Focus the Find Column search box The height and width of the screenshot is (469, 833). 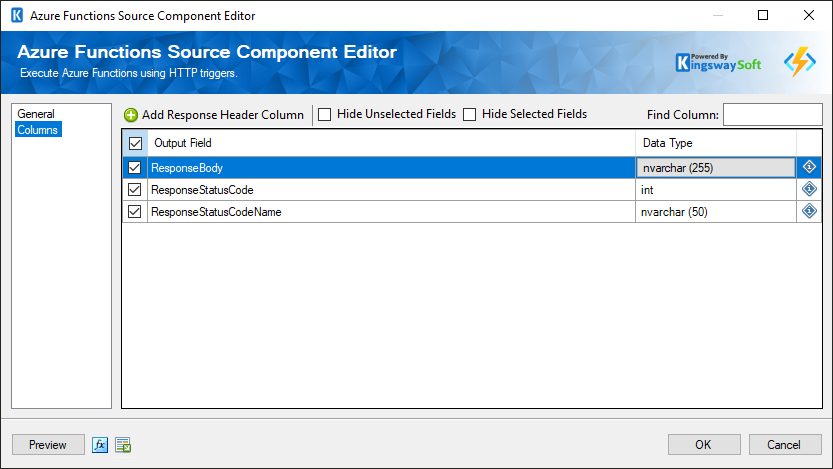(x=772, y=114)
